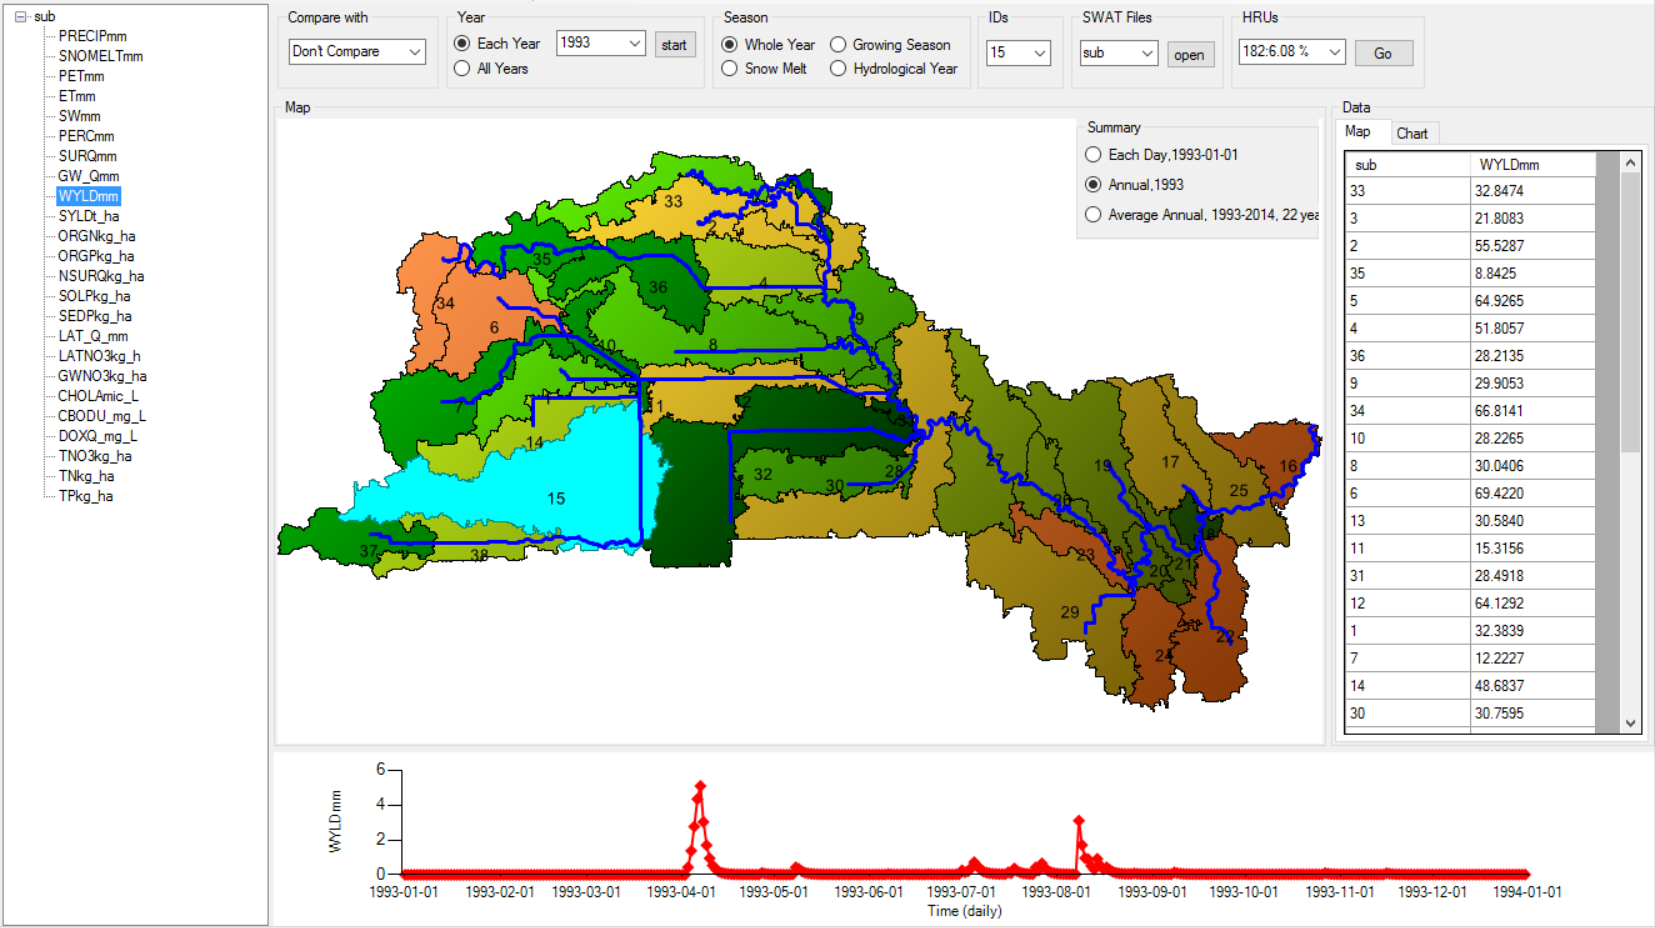
Task: Click table cell value 12.2227
Action: pos(1532,658)
